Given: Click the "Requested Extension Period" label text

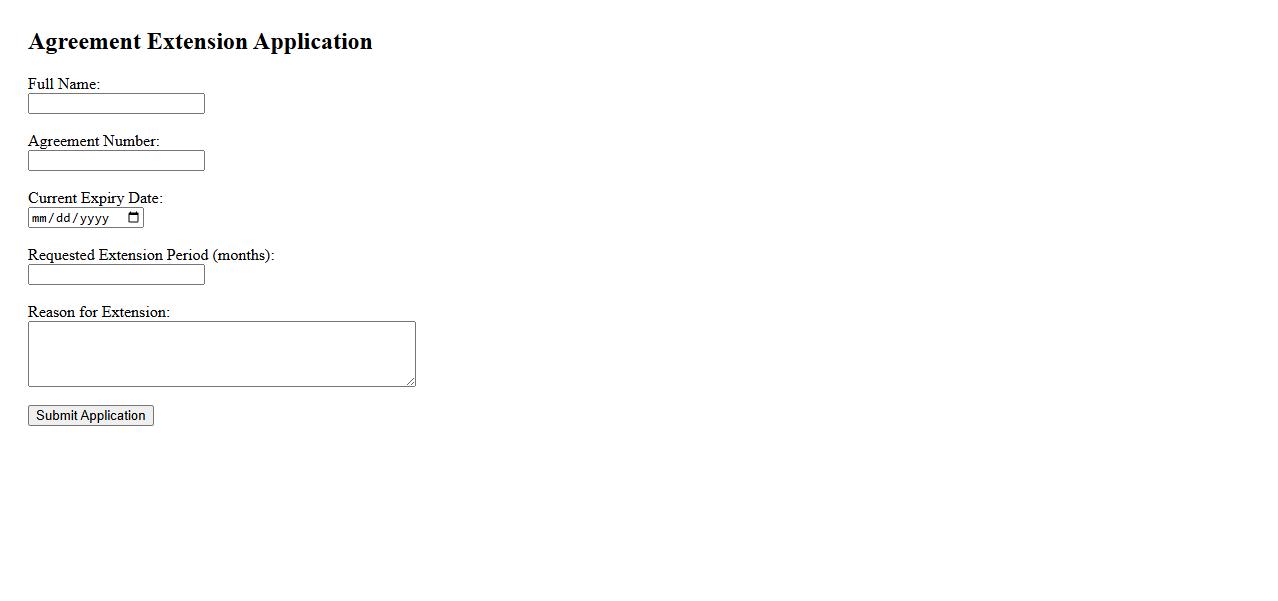Looking at the screenshot, I should pyautogui.click(x=118, y=255).
